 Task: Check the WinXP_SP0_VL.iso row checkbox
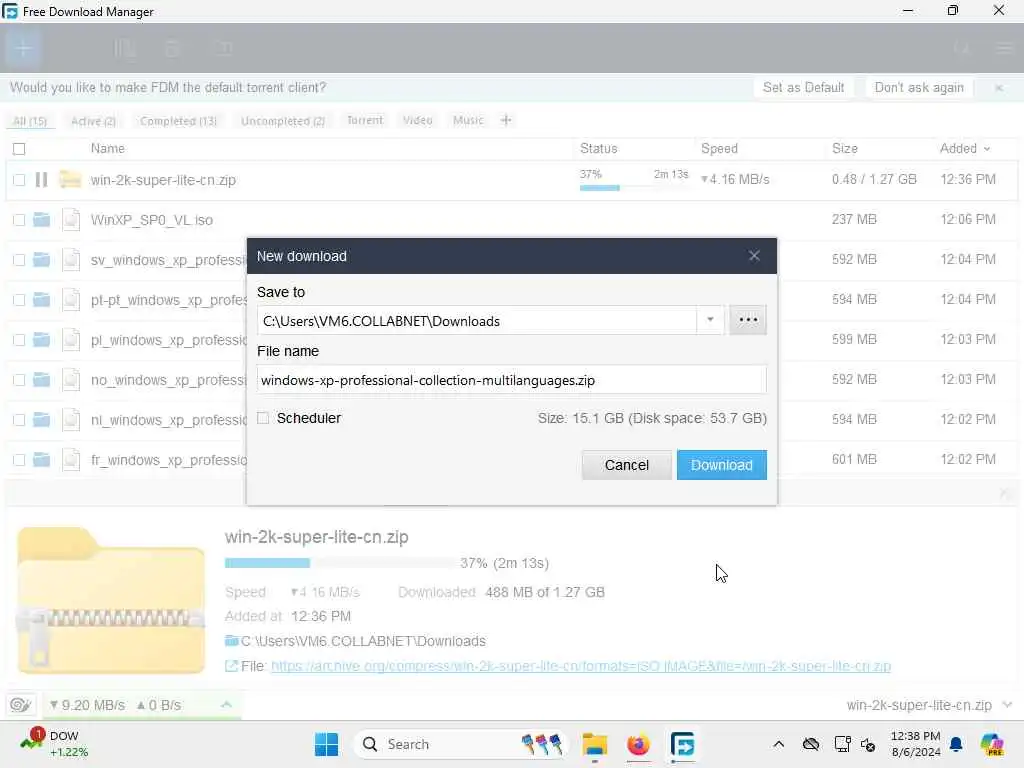pyautogui.click(x=19, y=220)
